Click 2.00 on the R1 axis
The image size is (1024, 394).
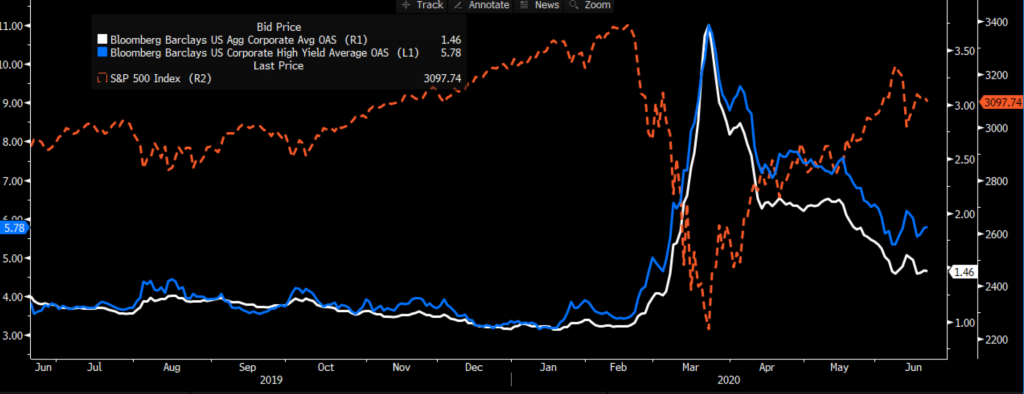pyautogui.click(x=965, y=214)
